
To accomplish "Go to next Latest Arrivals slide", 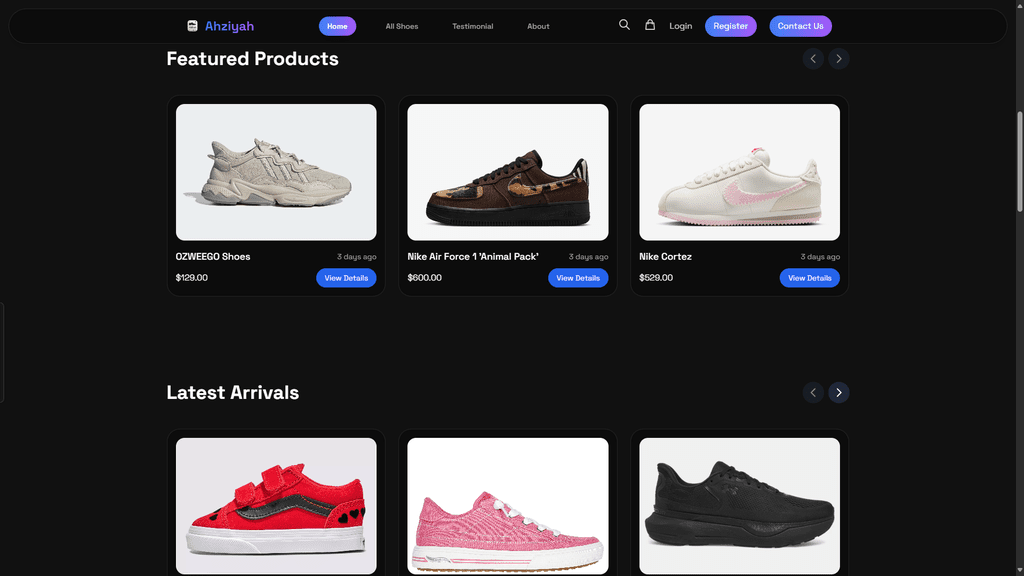I will [839, 392].
